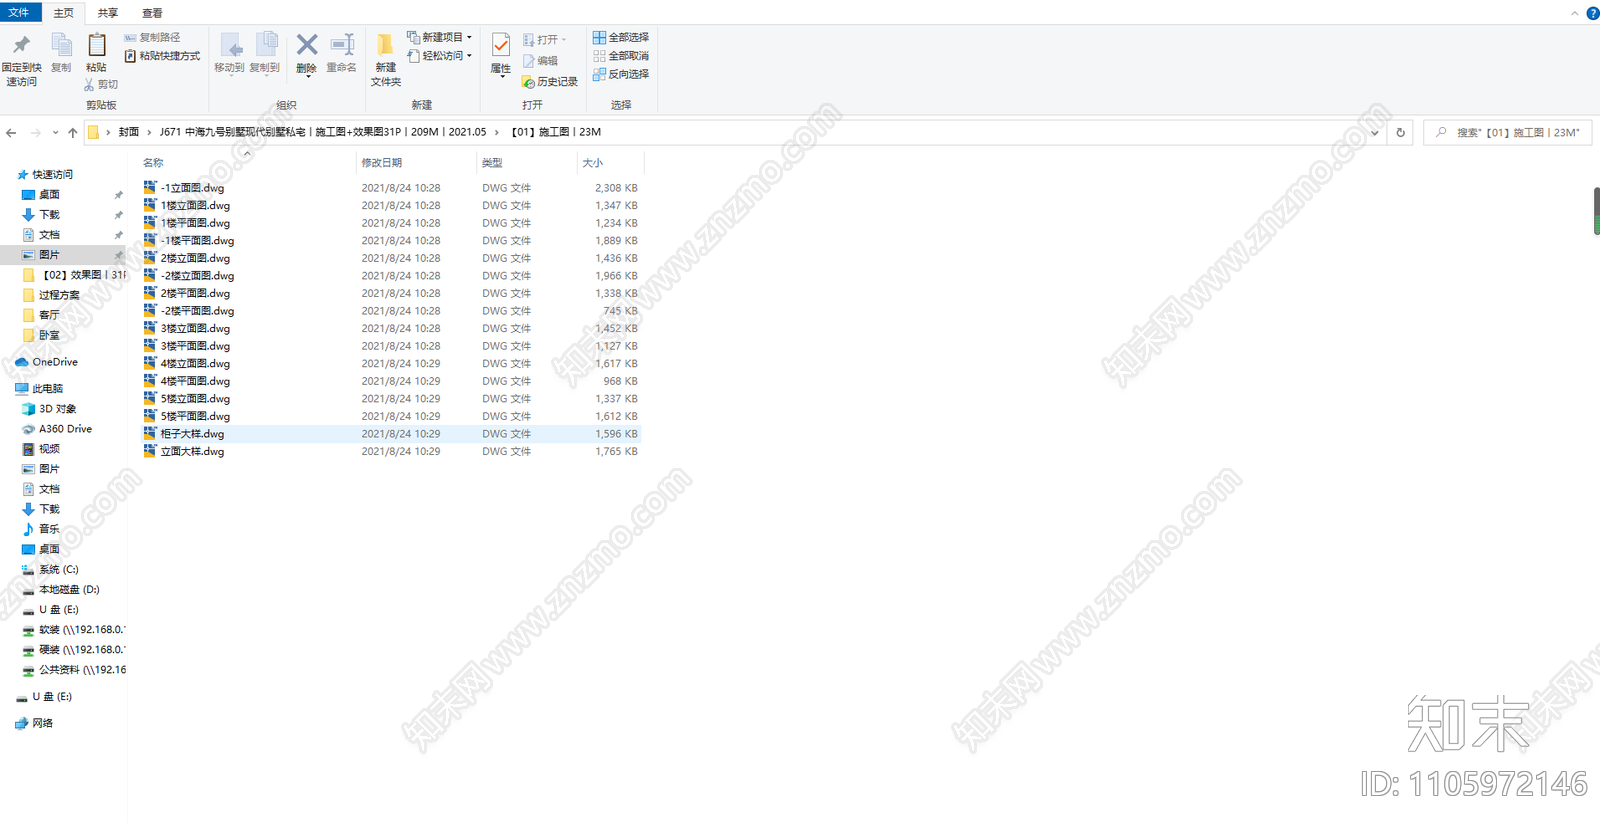The width and height of the screenshot is (1600, 823).
Task: Open the Music folder in sidebar
Action: click(x=41, y=529)
